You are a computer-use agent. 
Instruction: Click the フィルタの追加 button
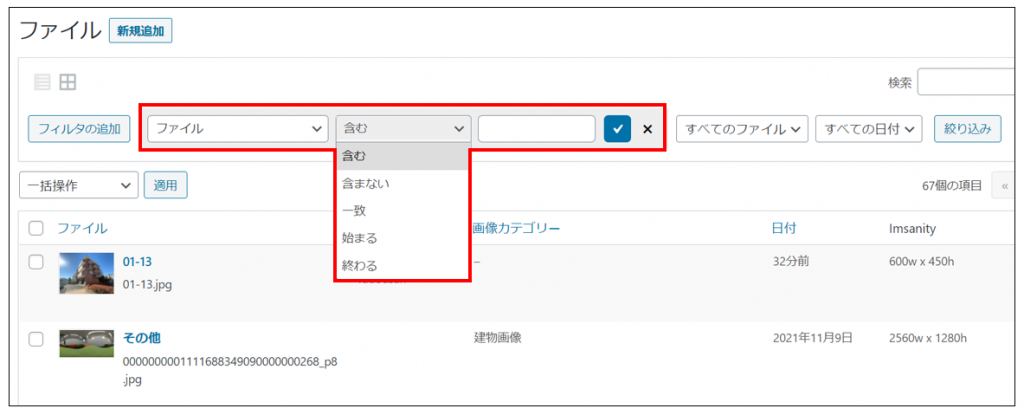[x=79, y=129]
